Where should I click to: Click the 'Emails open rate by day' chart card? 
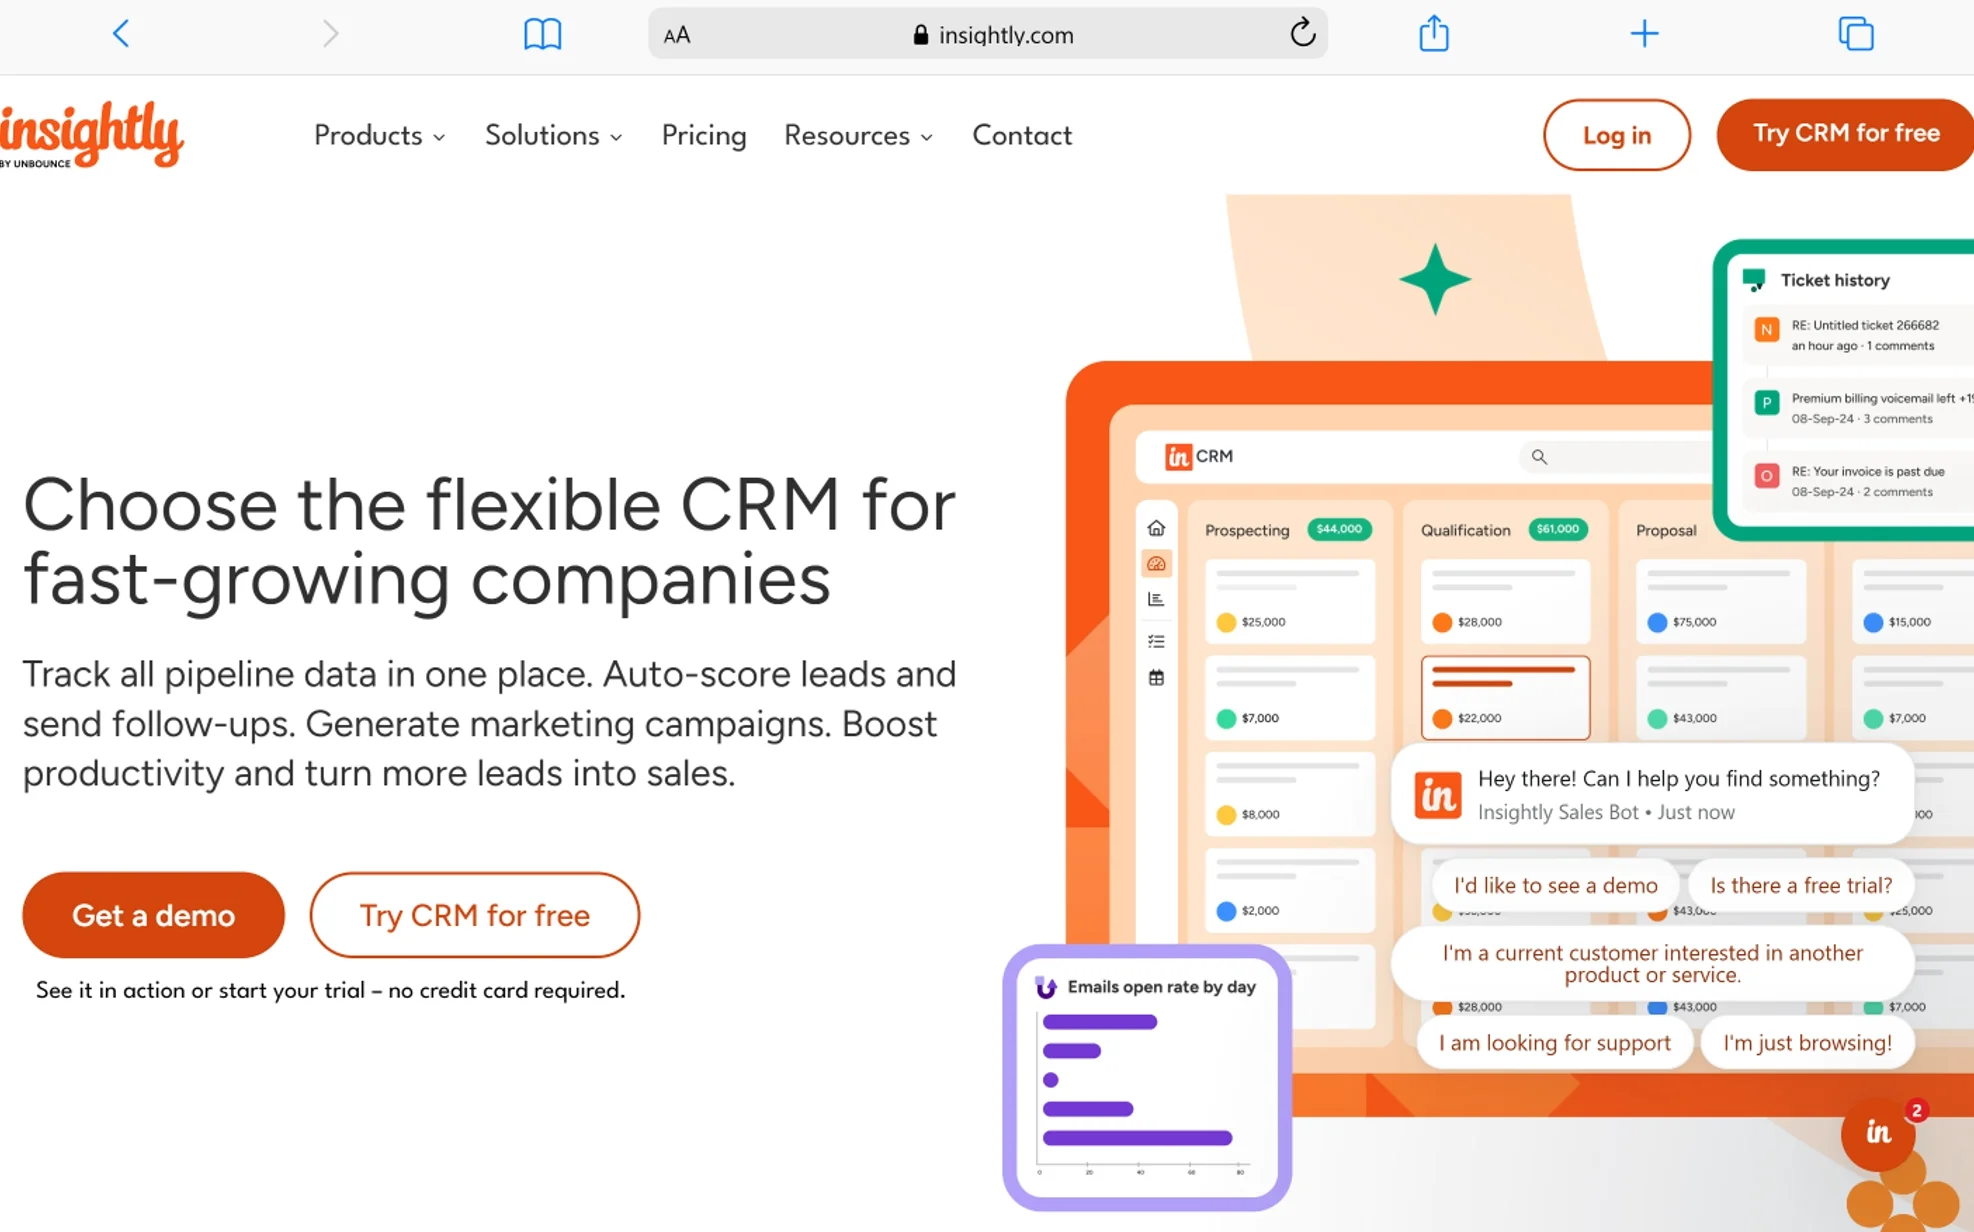pos(1147,1077)
